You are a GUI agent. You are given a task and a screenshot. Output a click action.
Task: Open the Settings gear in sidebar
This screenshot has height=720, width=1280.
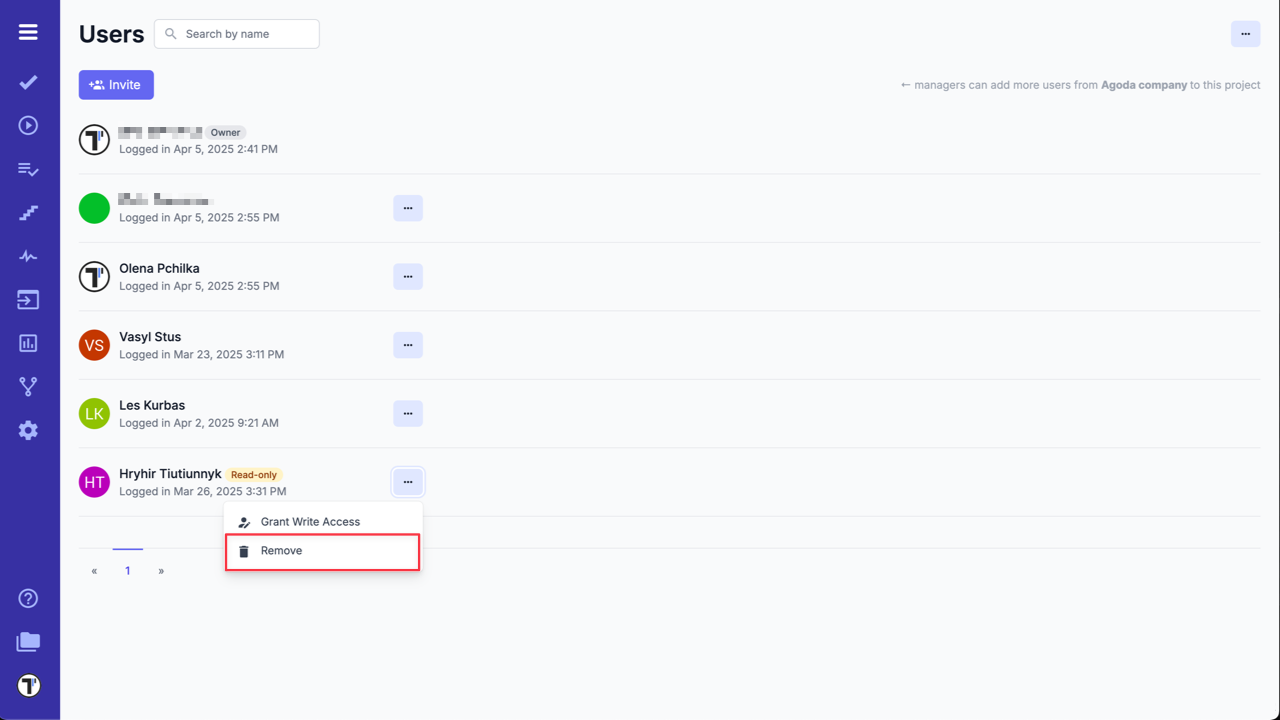28,430
